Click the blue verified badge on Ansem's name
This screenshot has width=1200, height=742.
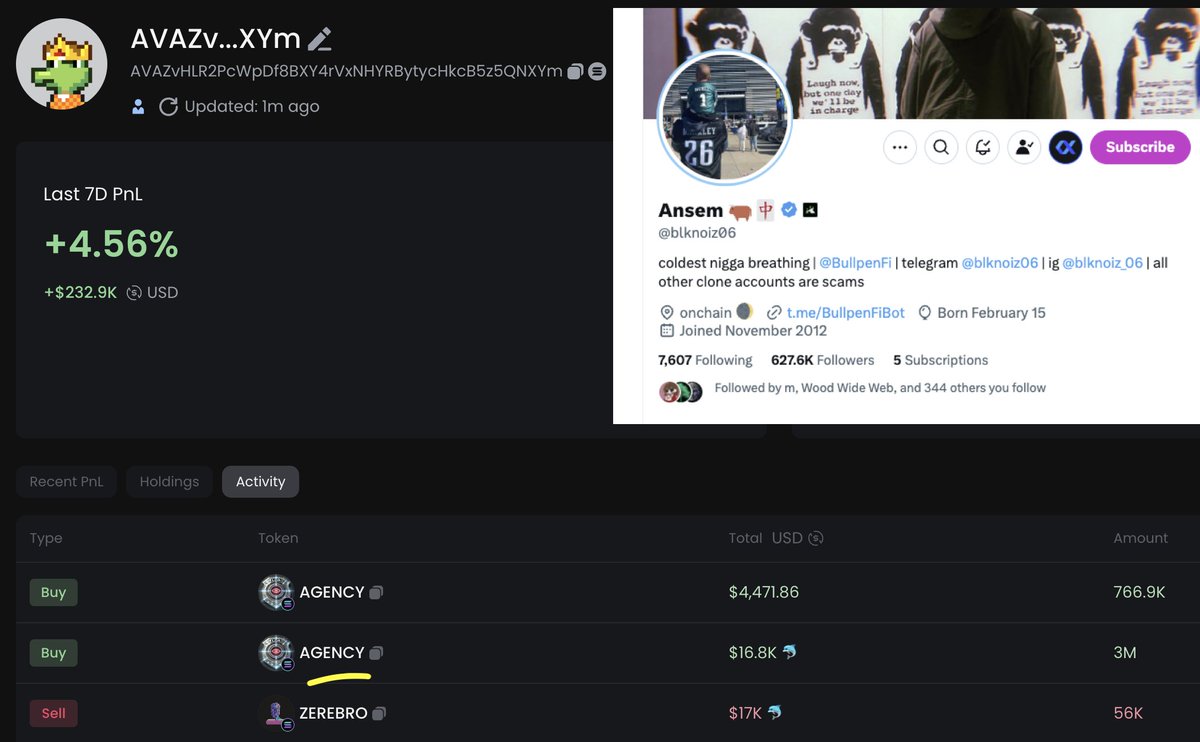click(789, 210)
